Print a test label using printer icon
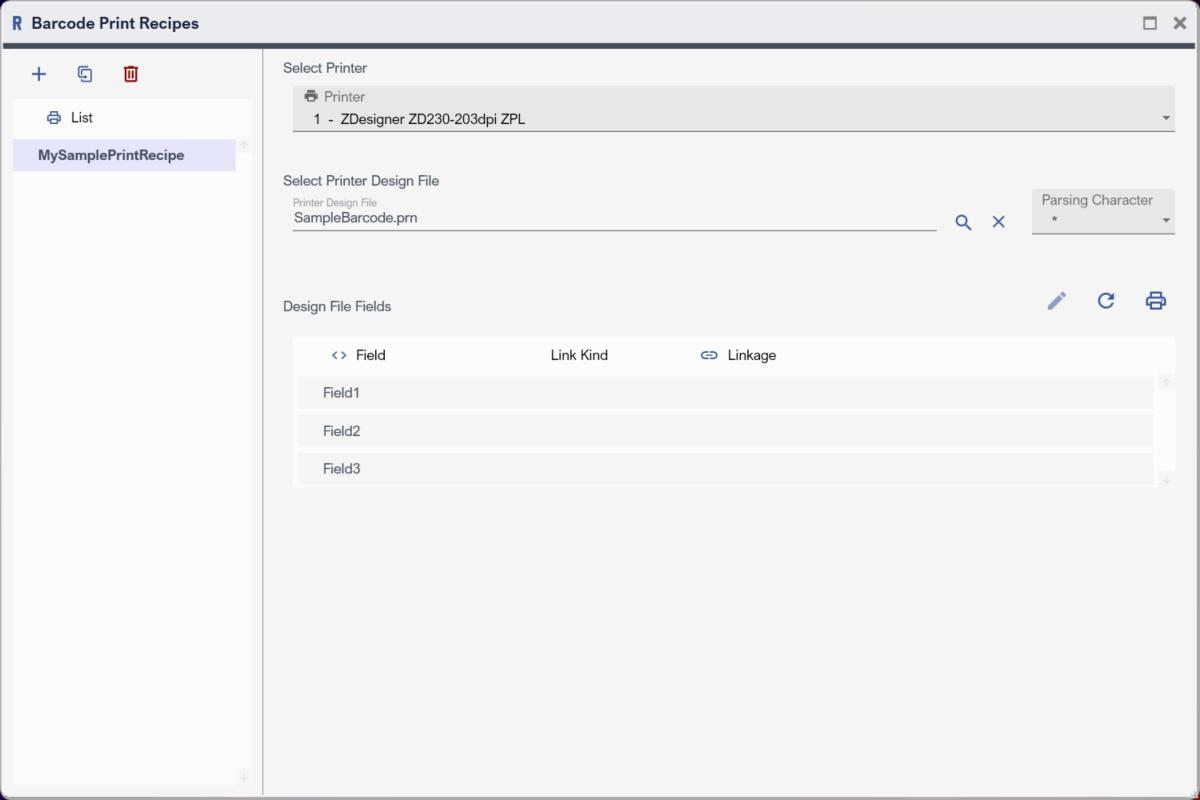 (x=1156, y=301)
